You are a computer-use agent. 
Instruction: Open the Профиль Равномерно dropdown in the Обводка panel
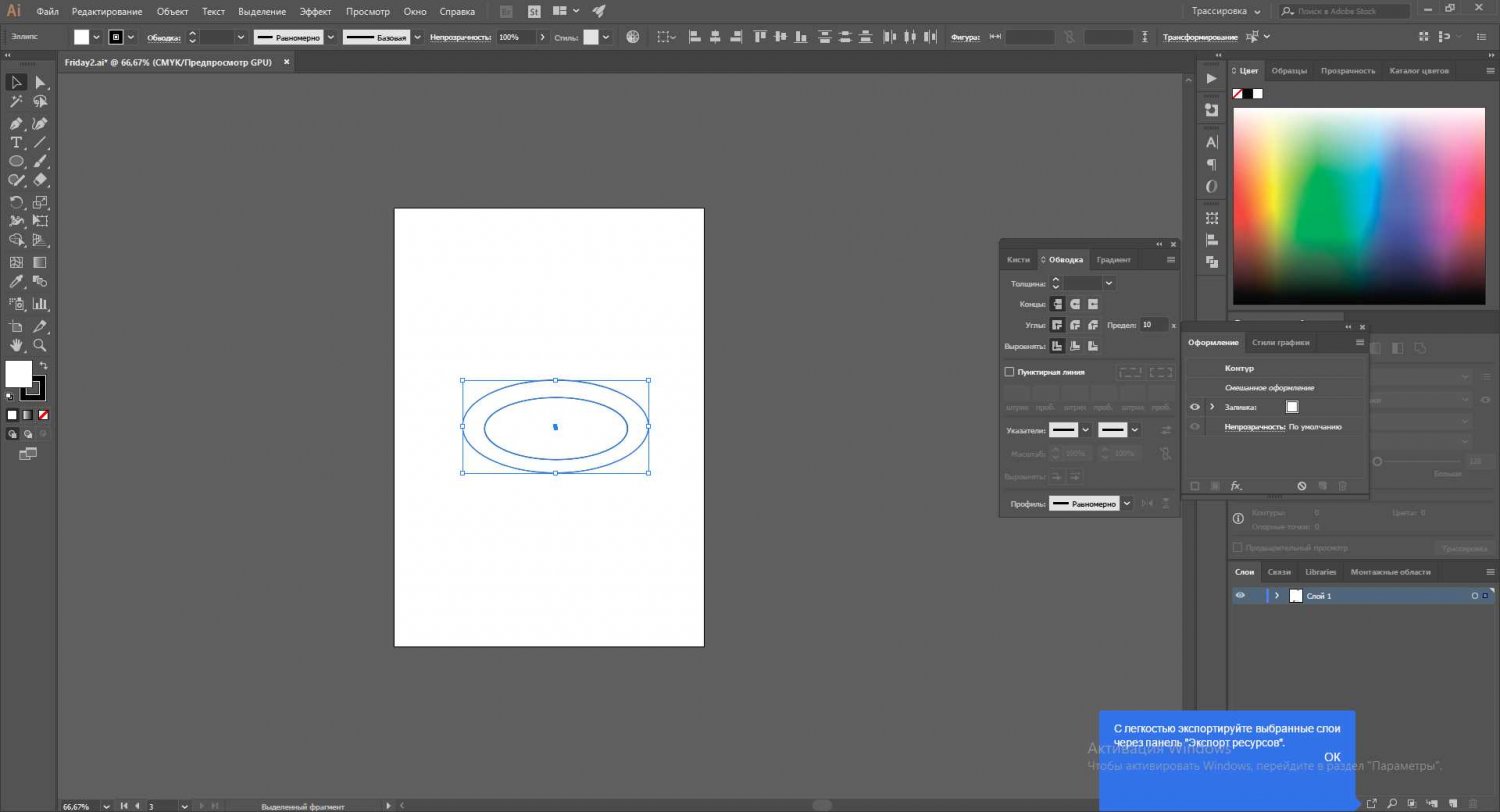[1127, 504]
